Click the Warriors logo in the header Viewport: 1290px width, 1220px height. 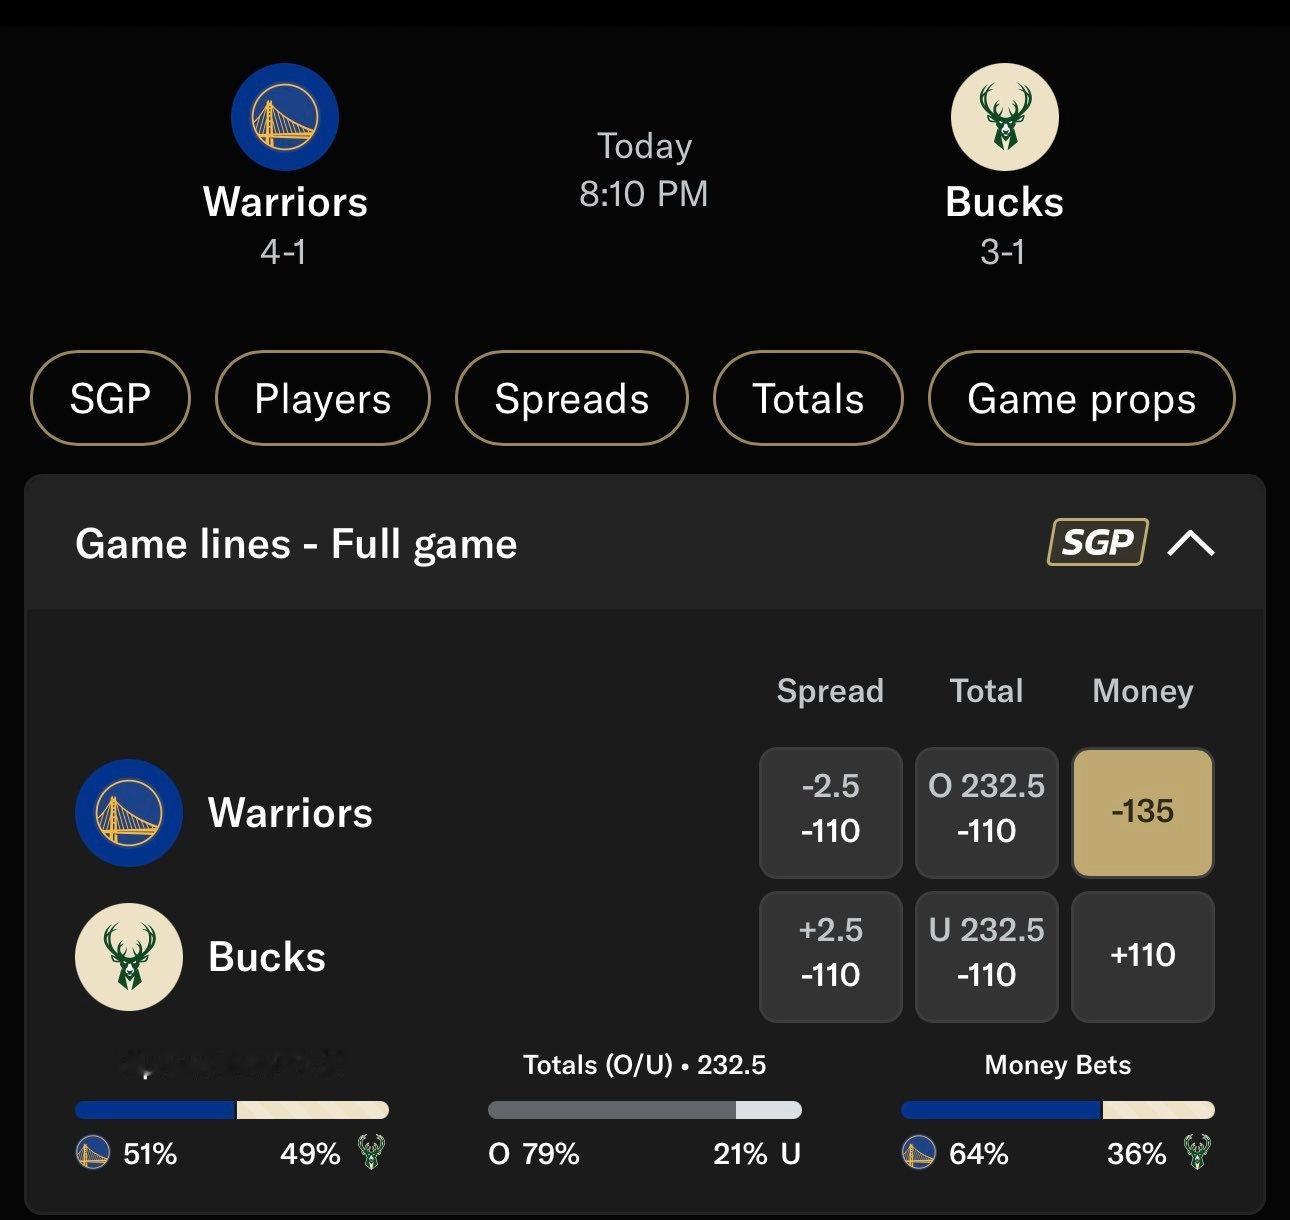[x=285, y=117]
